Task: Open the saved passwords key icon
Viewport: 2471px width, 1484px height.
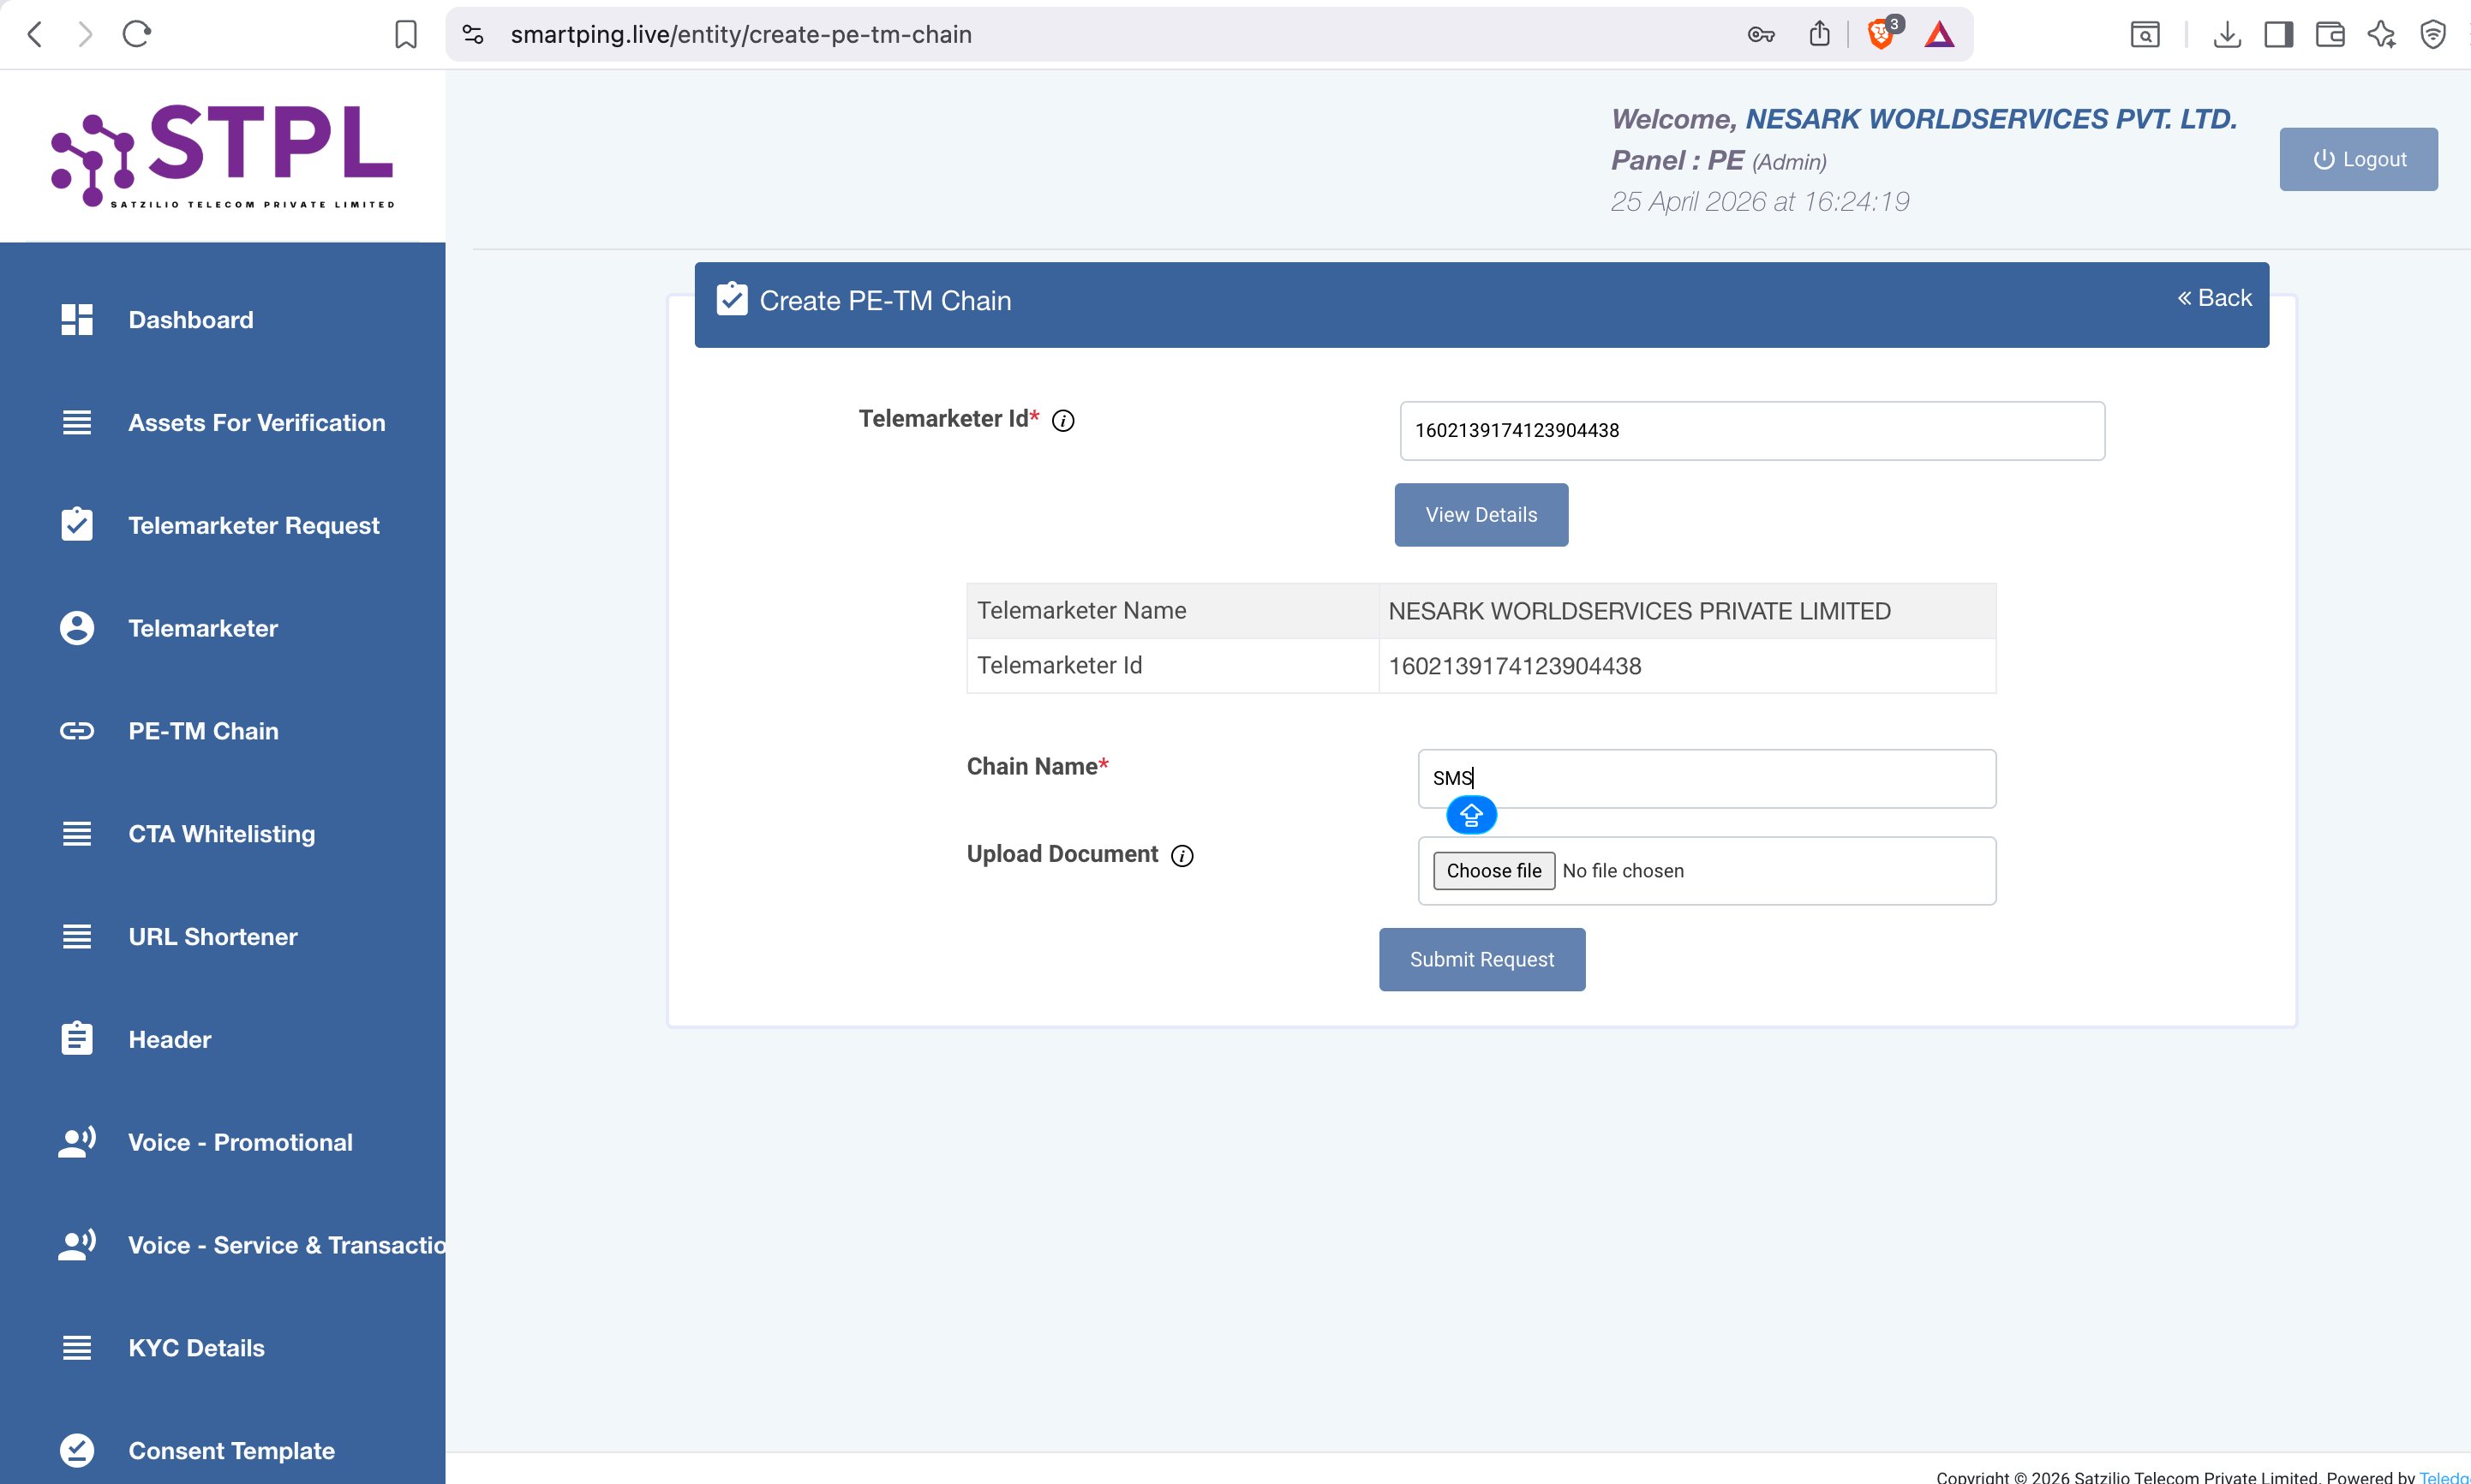Action: 1761,34
